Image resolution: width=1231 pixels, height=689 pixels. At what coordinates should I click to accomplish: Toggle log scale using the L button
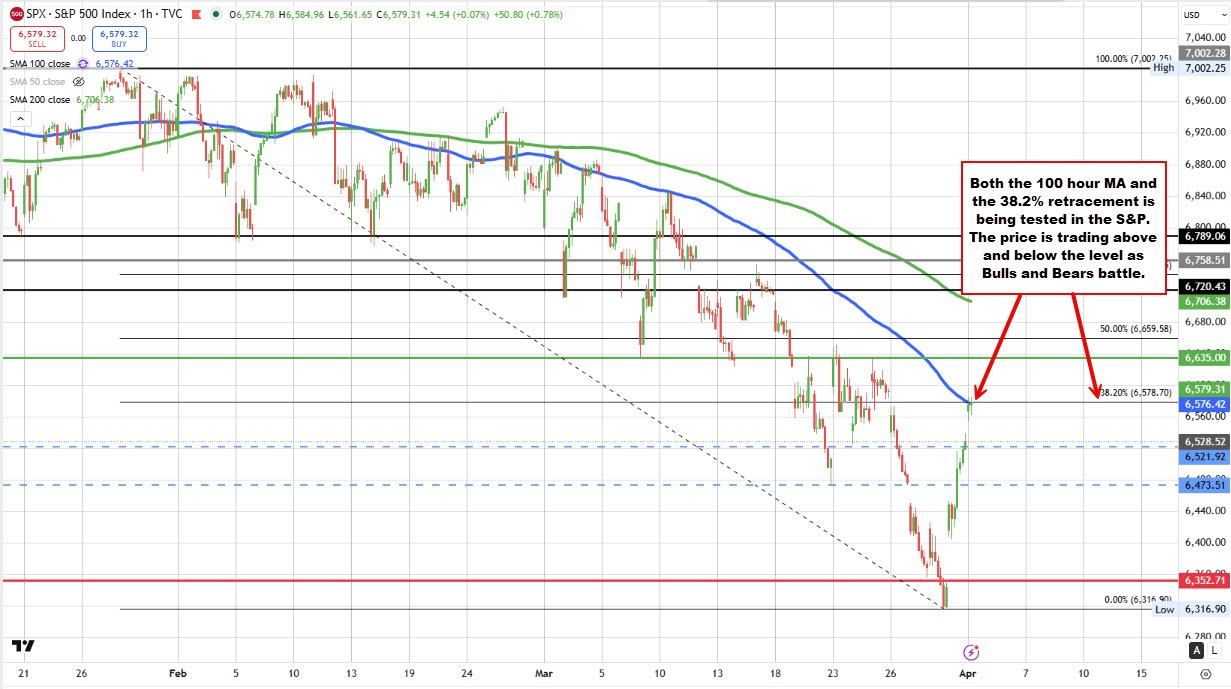[1213, 650]
